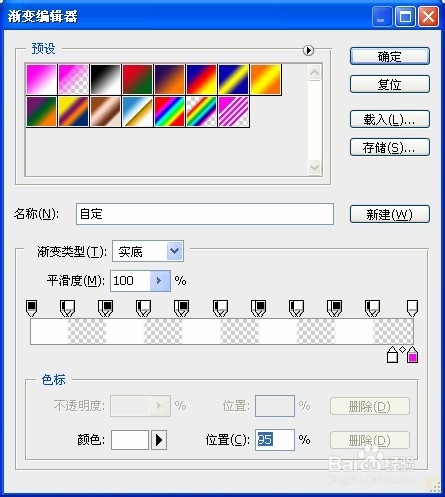
Task: Open the 颜色 white color swatch
Action: pyautogui.click(x=130, y=440)
